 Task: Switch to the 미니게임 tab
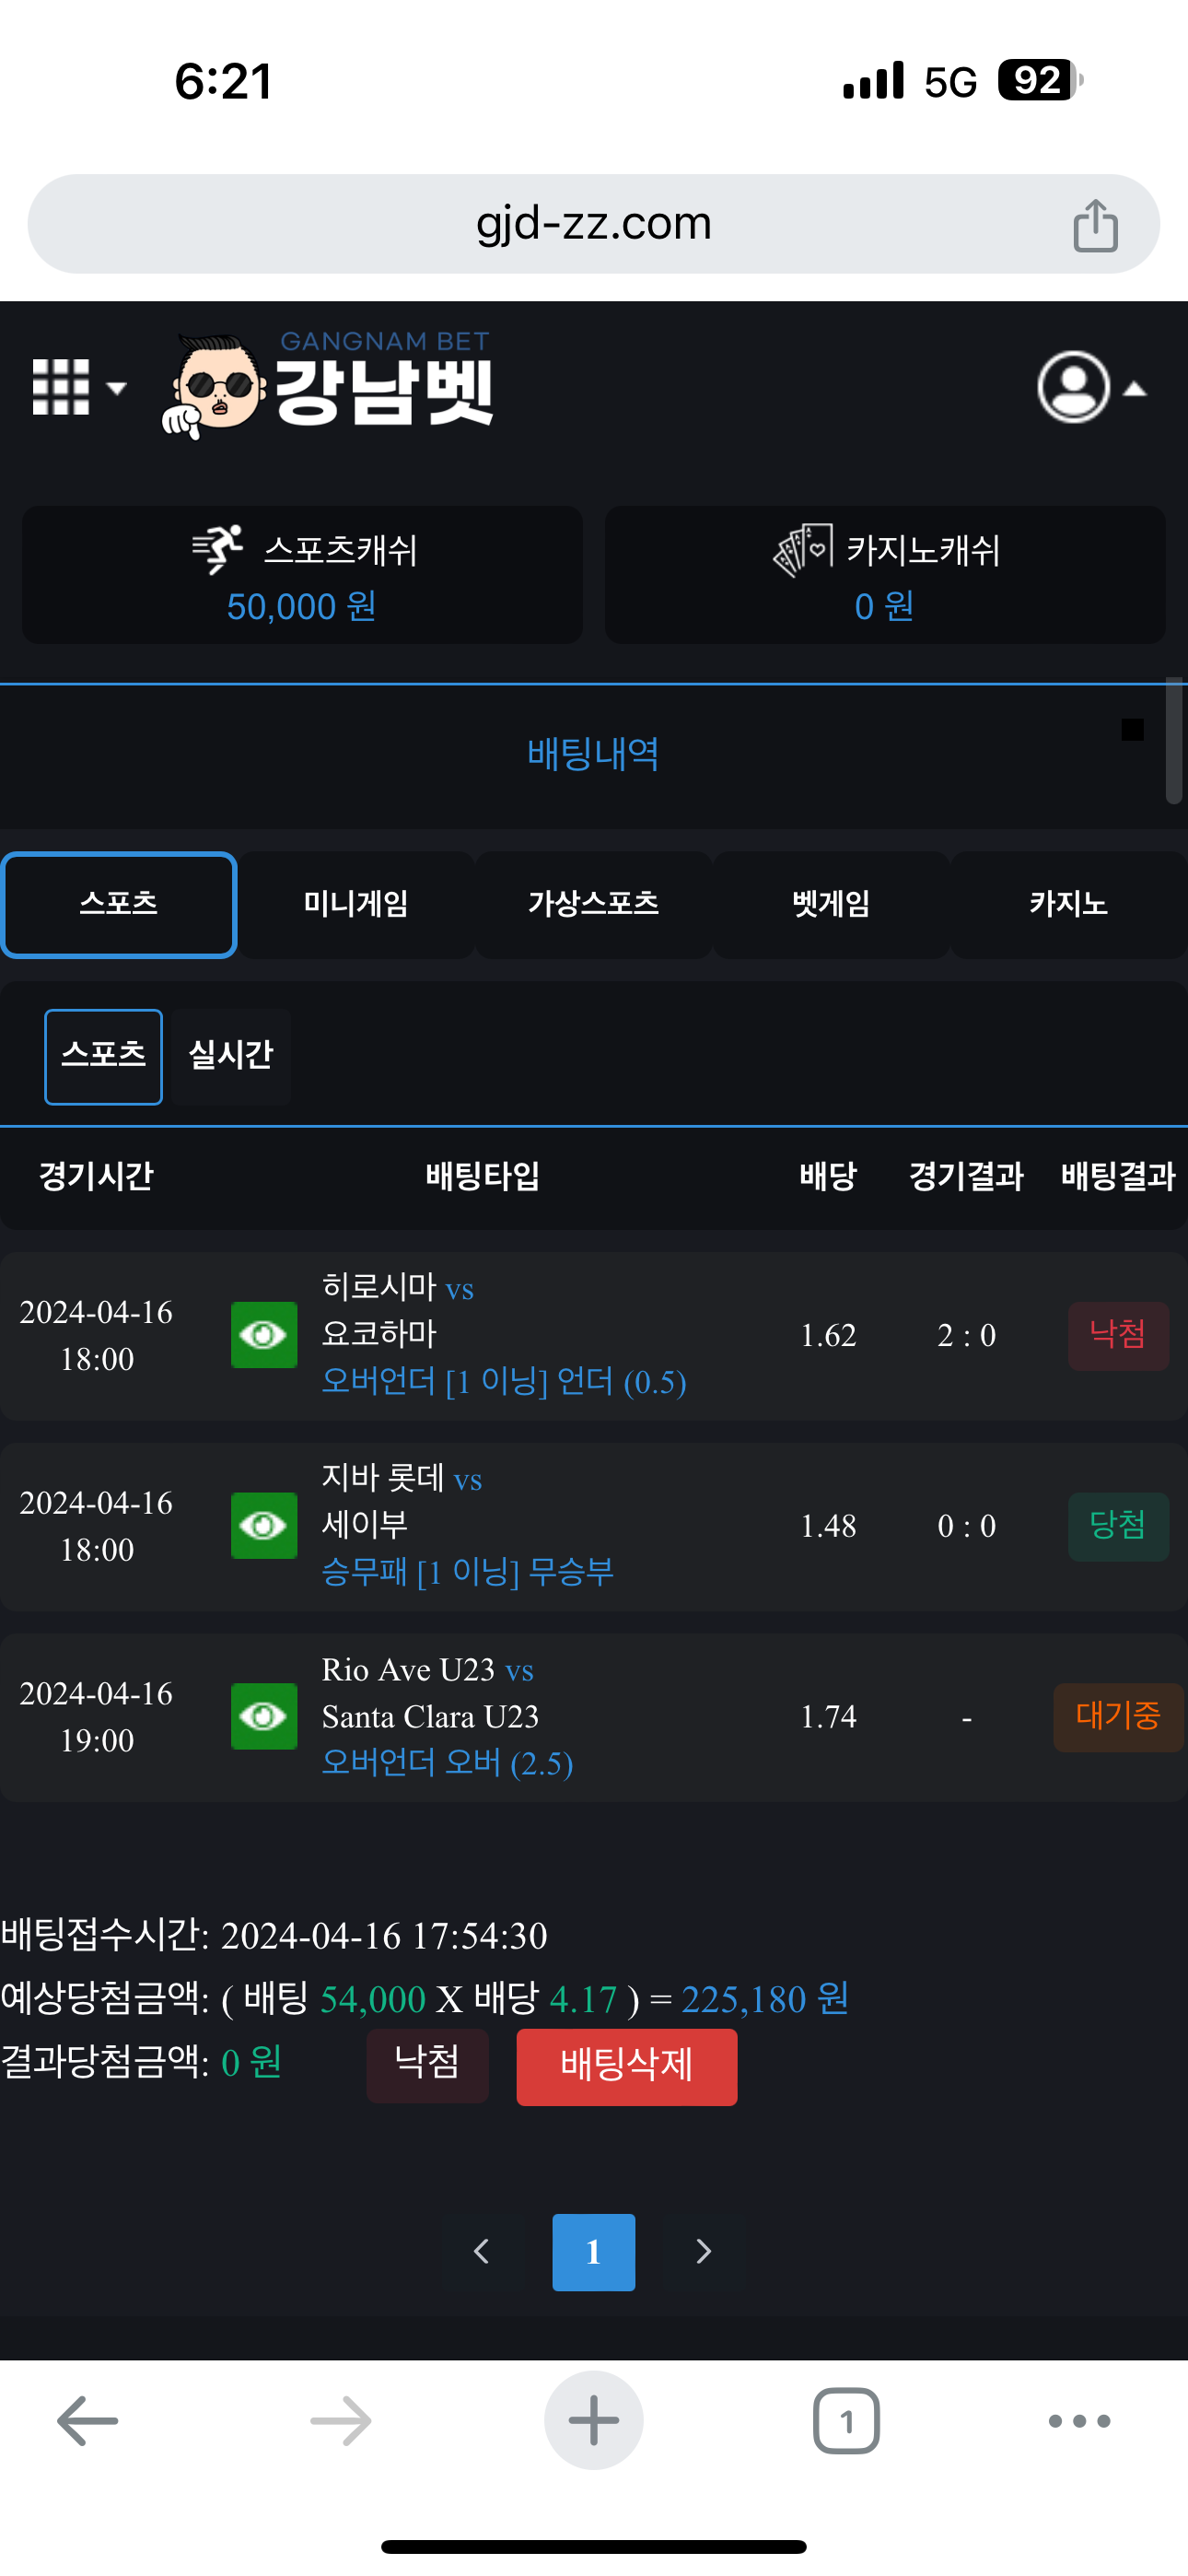point(356,904)
